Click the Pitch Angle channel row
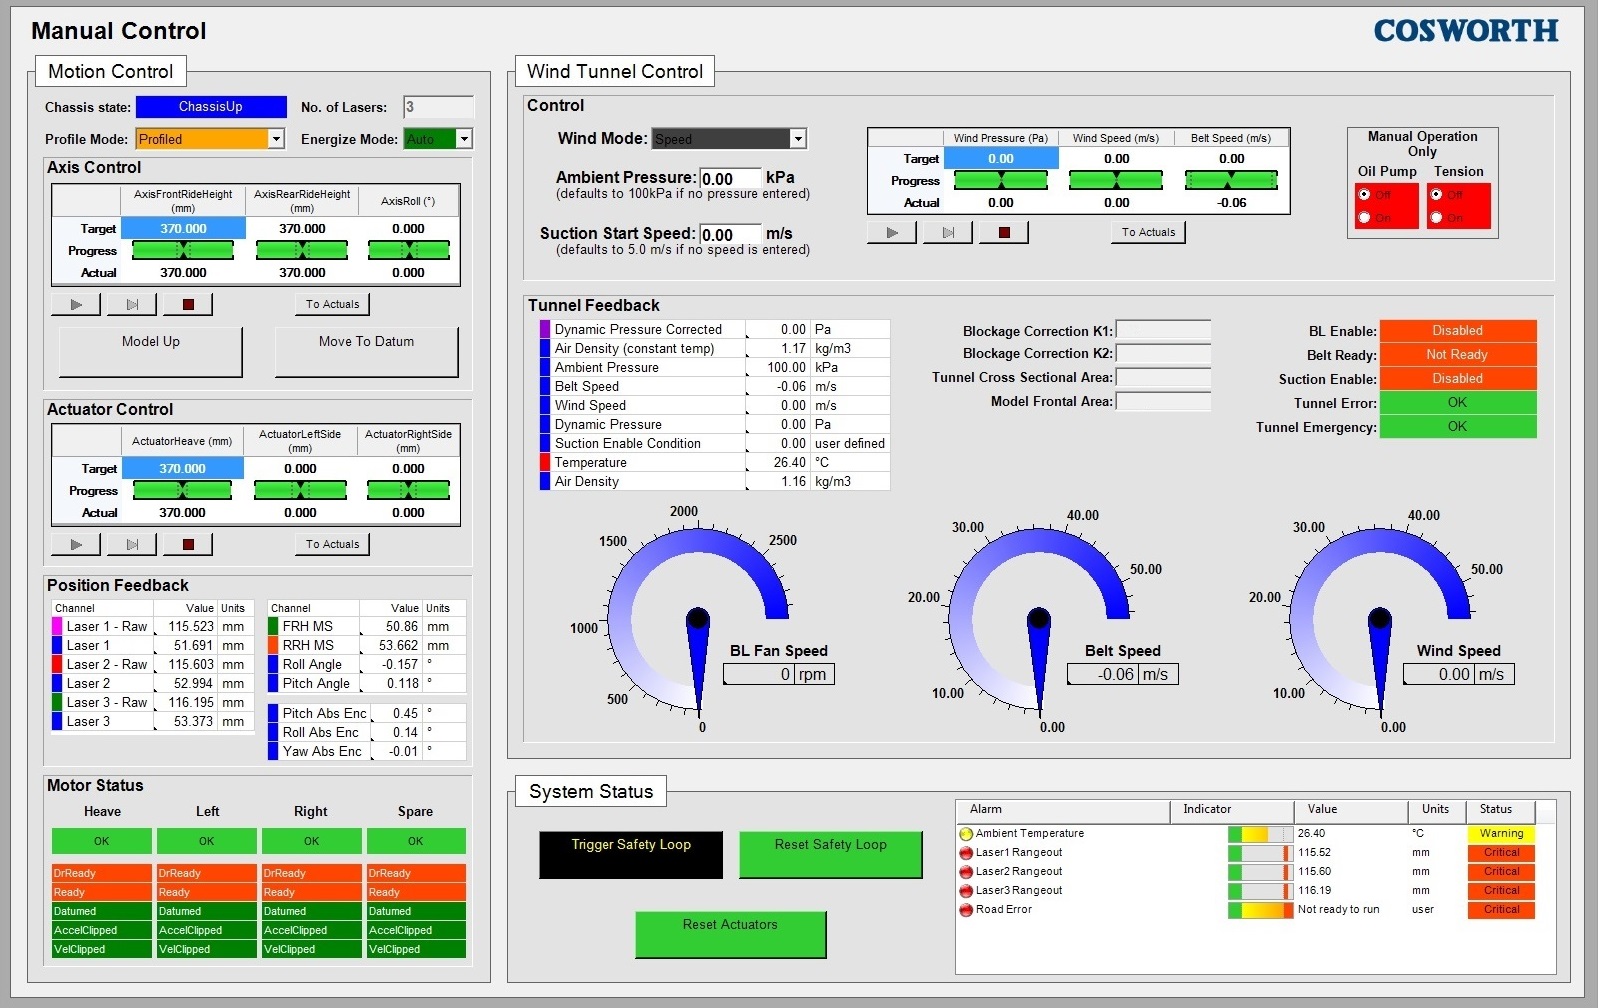Image resolution: width=1598 pixels, height=1008 pixels. [366, 684]
